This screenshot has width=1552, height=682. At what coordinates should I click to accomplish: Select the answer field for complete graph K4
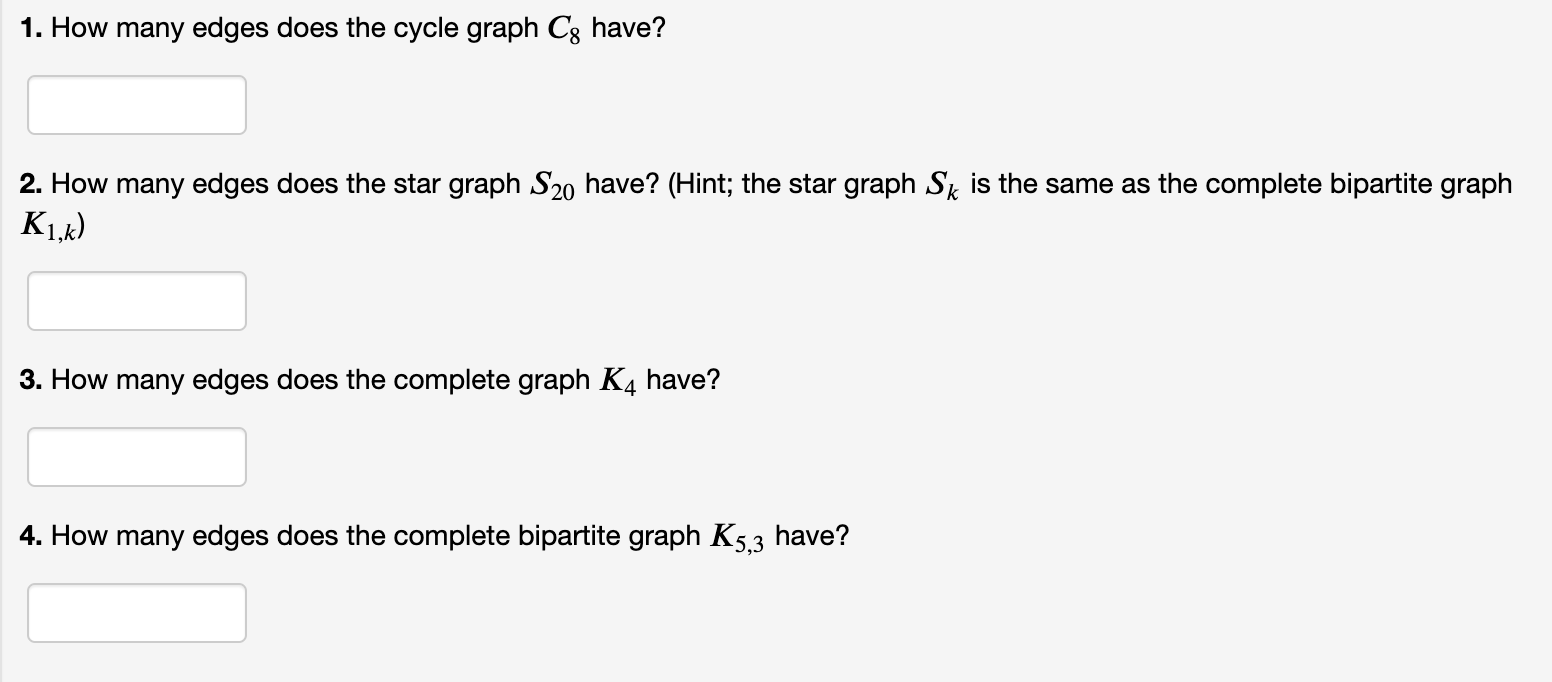click(x=137, y=457)
